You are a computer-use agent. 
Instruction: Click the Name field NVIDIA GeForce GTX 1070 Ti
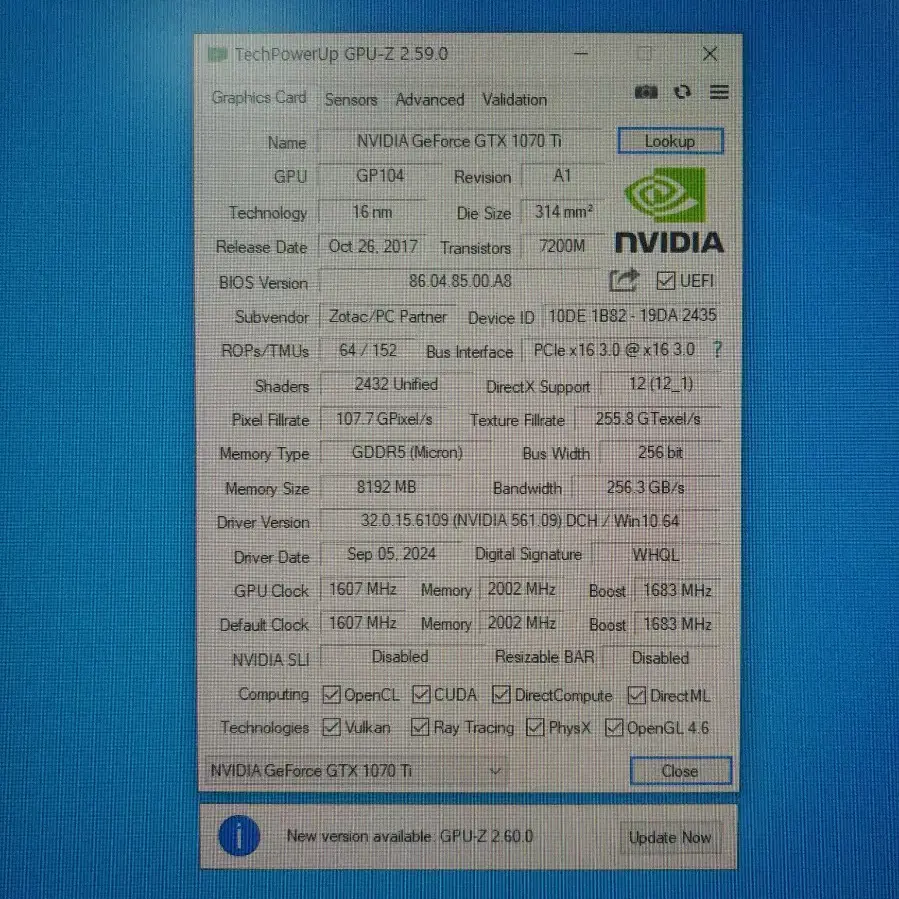point(459,141)
